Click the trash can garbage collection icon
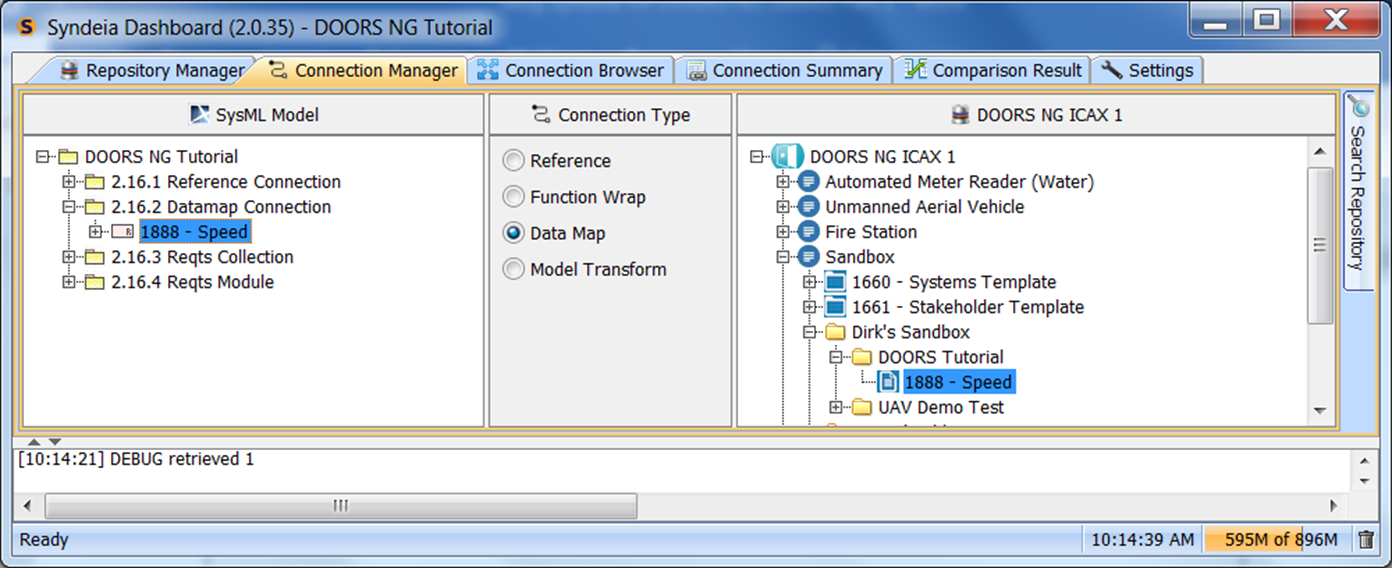 1366,540
